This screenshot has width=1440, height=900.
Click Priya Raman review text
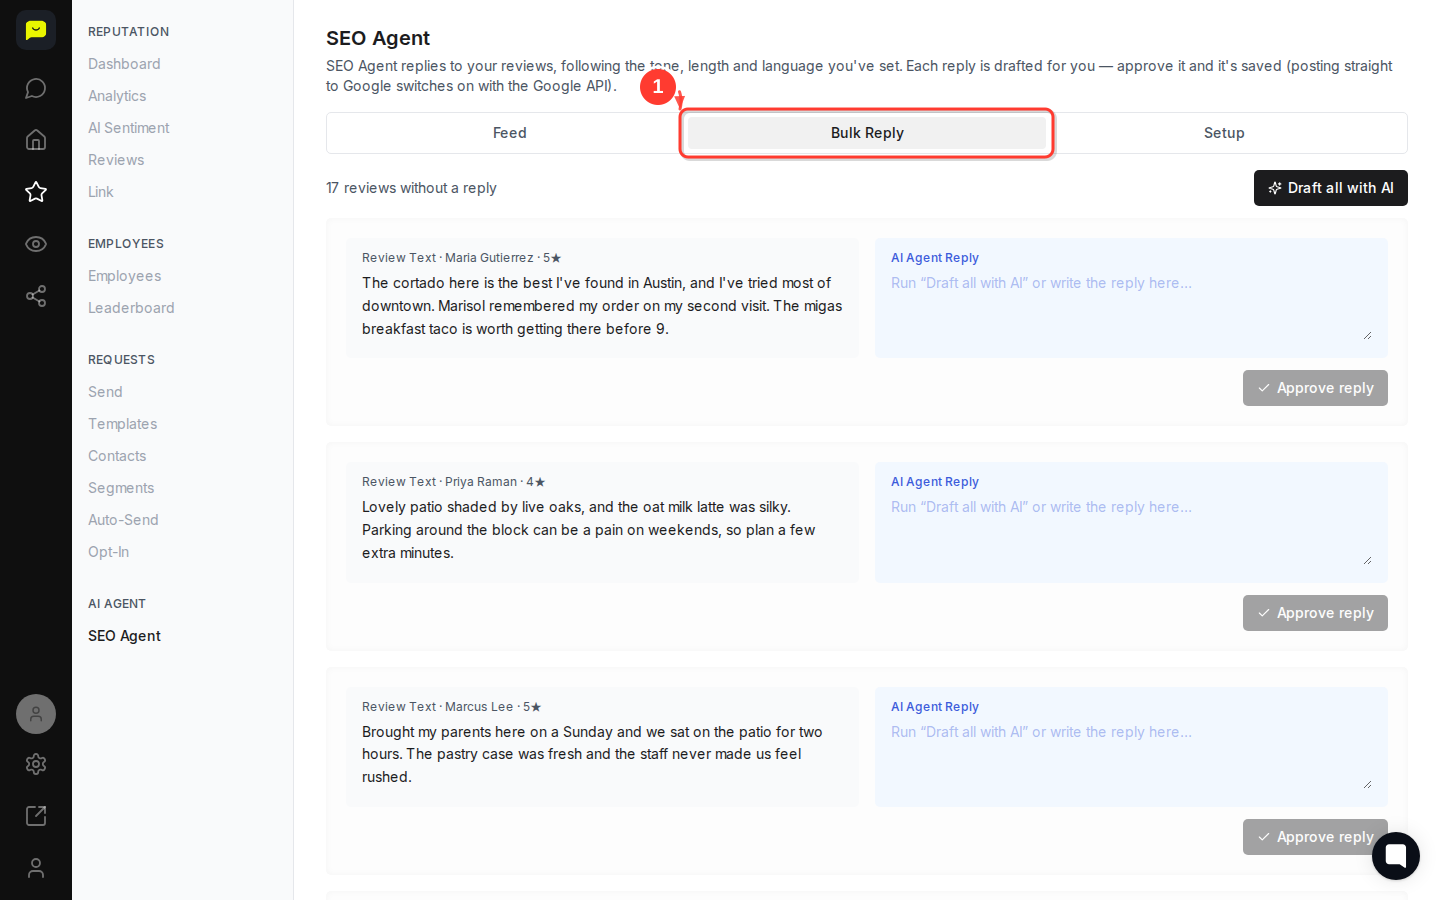point(589,530)
